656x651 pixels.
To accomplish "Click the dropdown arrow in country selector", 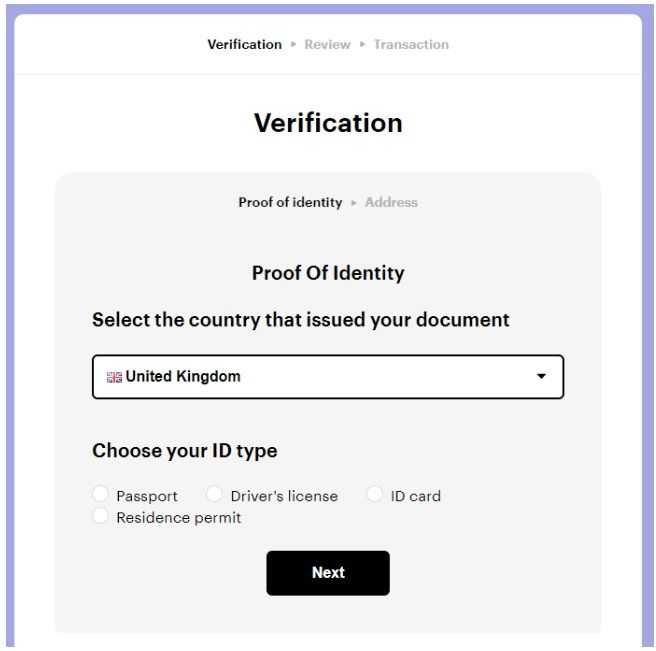I will [541, 377].
